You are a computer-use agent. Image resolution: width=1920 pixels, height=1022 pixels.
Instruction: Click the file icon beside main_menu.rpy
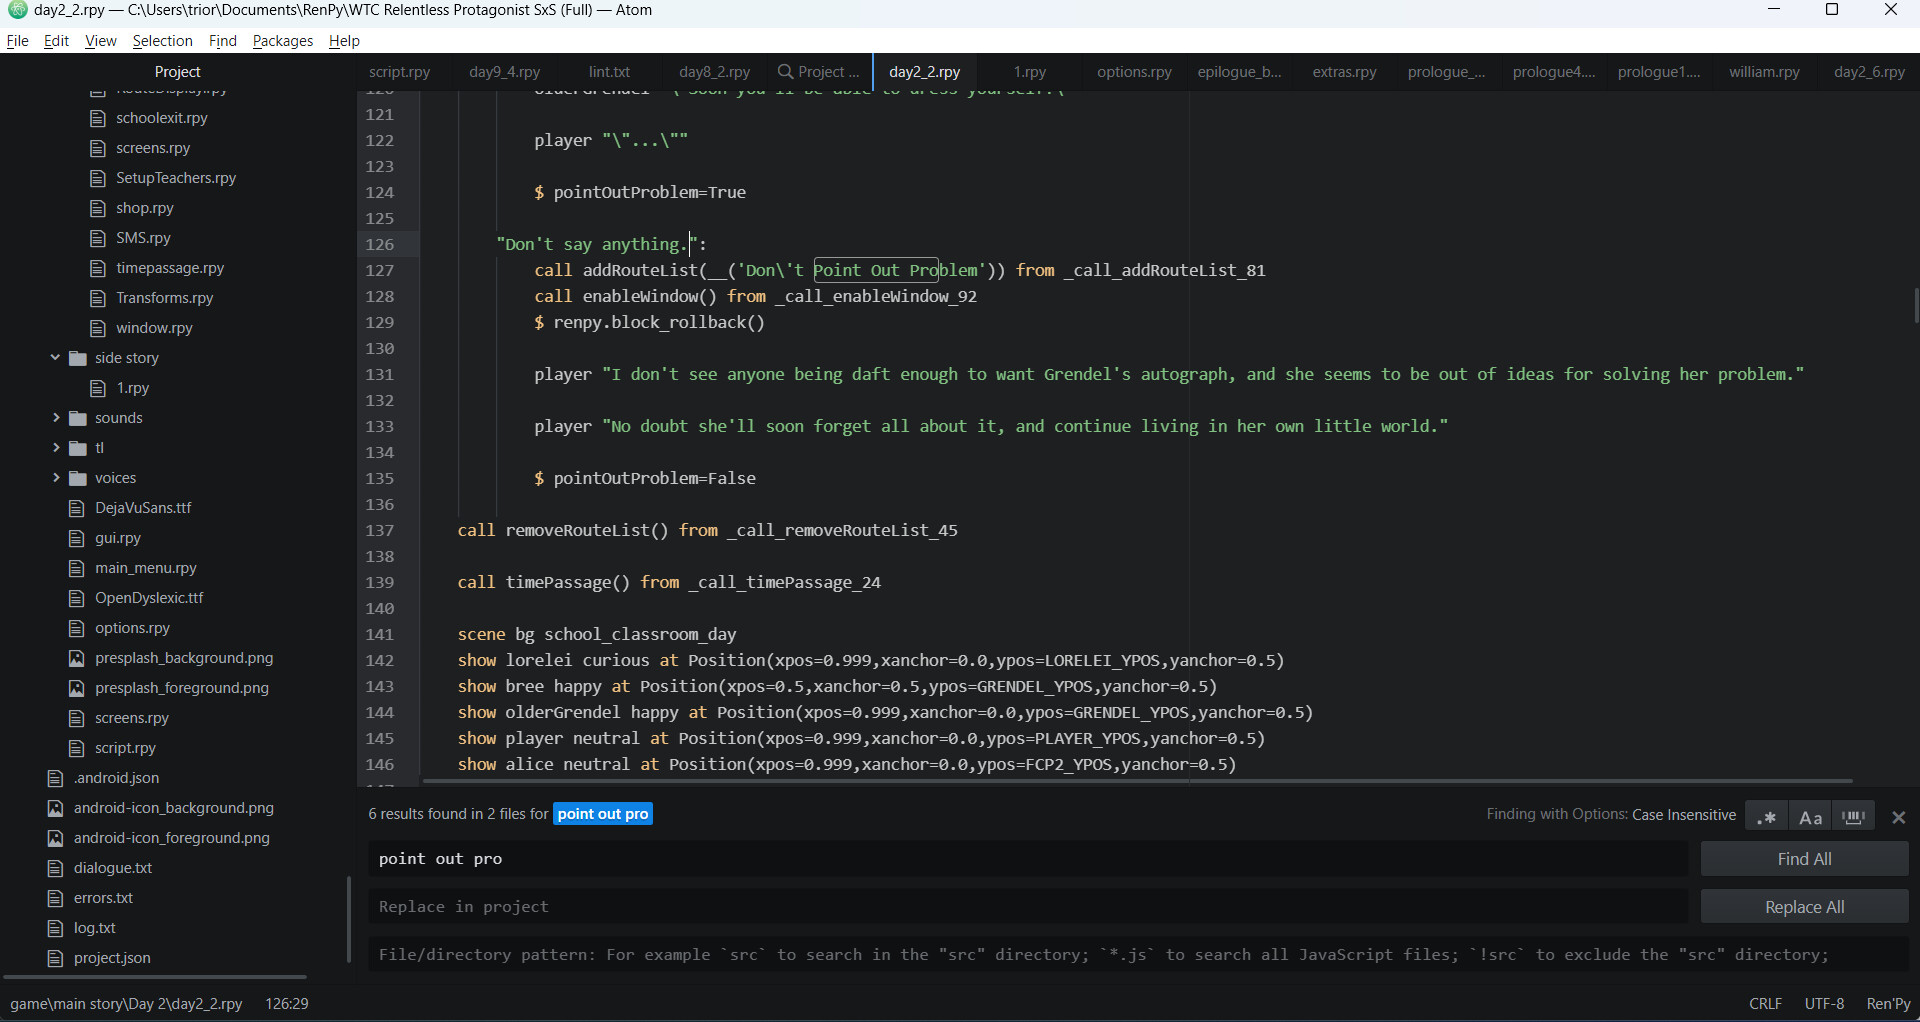coord(75,568)
